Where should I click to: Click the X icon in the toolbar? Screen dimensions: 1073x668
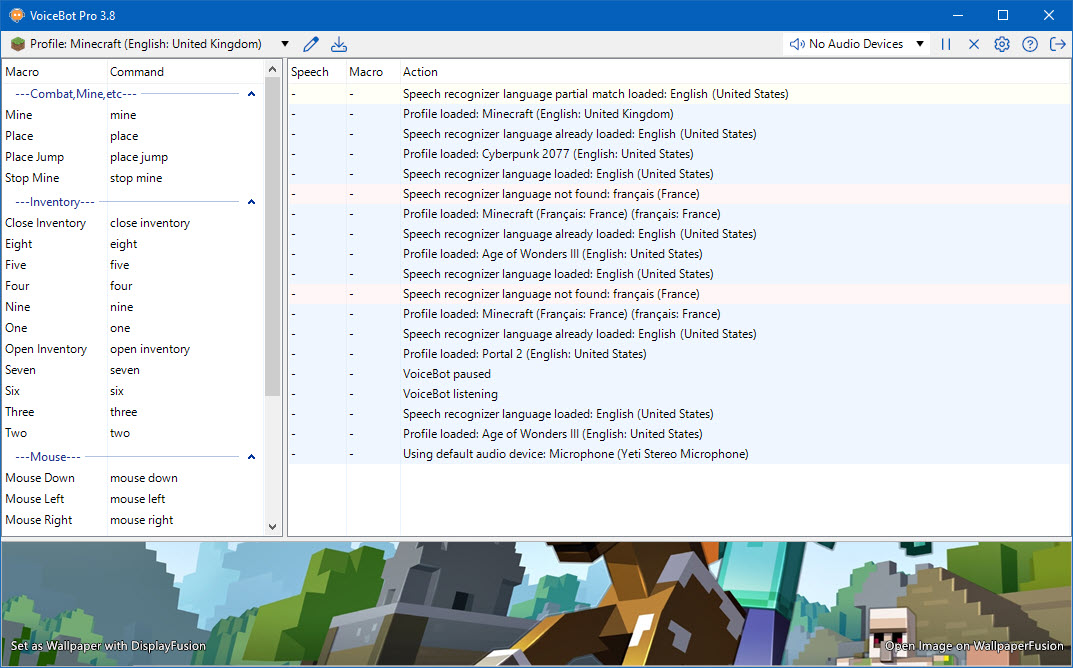[x=974, y=44]
